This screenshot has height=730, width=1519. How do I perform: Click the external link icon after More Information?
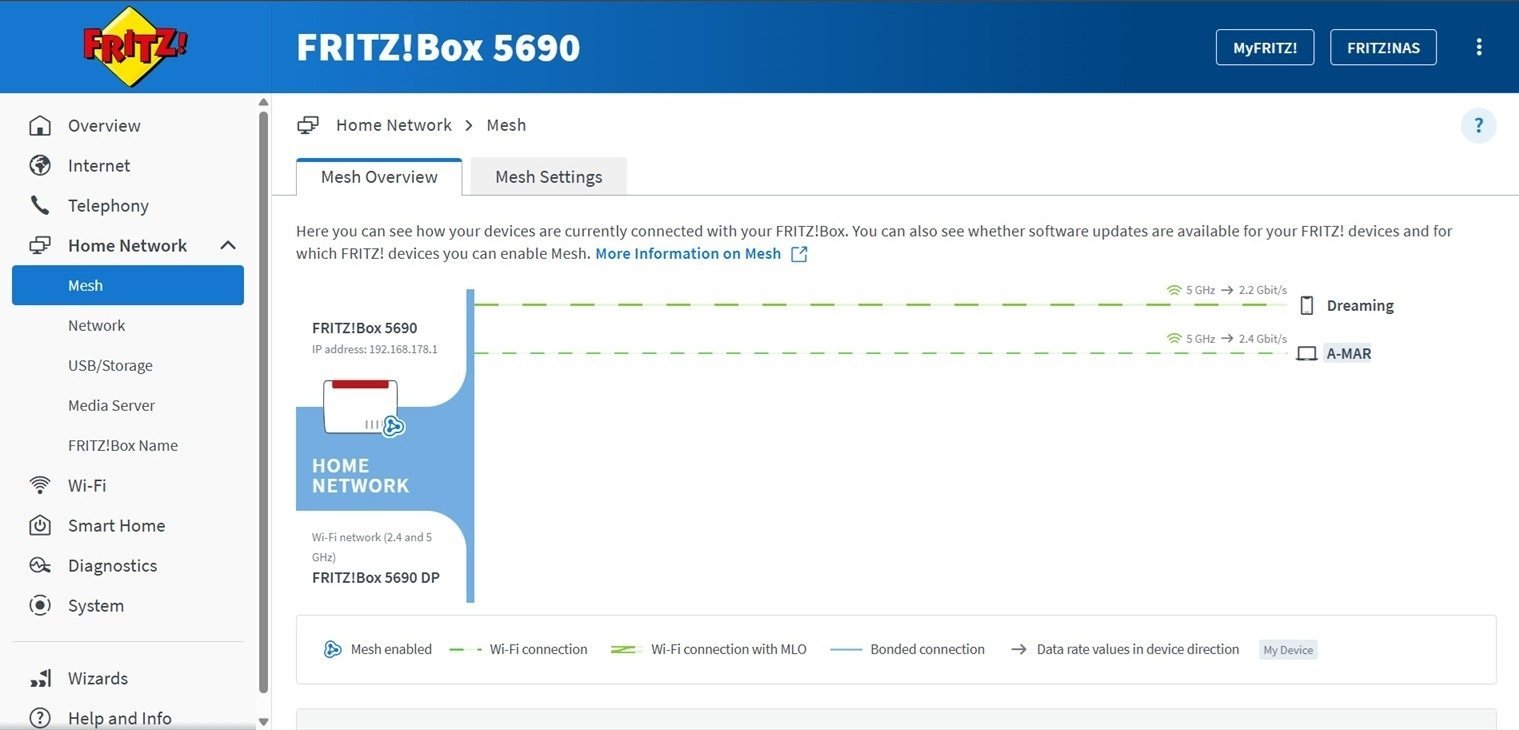tap(799, 254)
